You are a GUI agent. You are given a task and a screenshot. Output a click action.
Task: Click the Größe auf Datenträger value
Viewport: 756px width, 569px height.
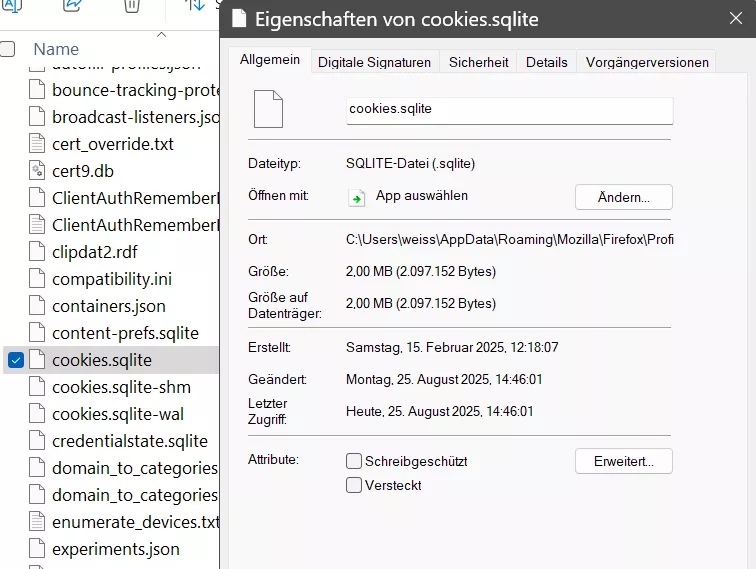click(x=420, y=303)
